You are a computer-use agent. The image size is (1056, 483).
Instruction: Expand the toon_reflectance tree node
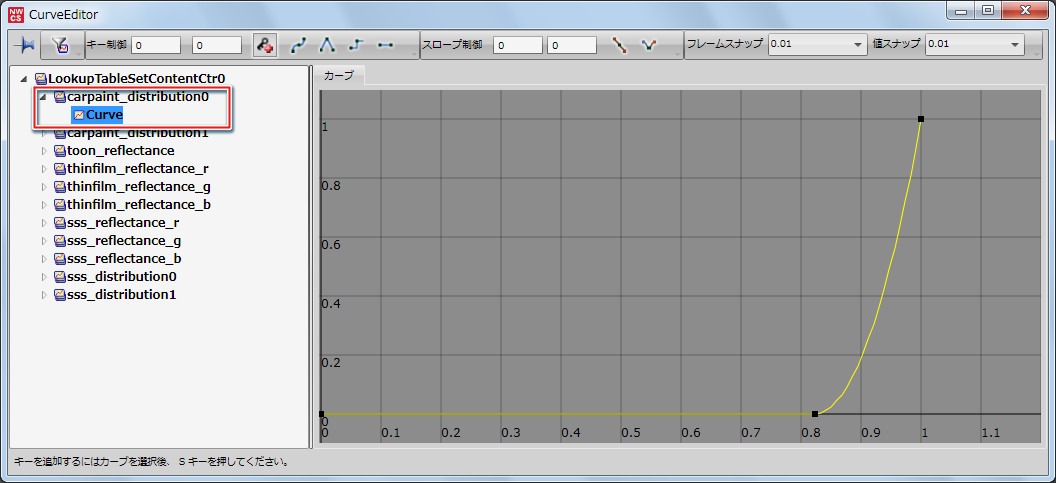pyautogui.click(x=43, y=151)
